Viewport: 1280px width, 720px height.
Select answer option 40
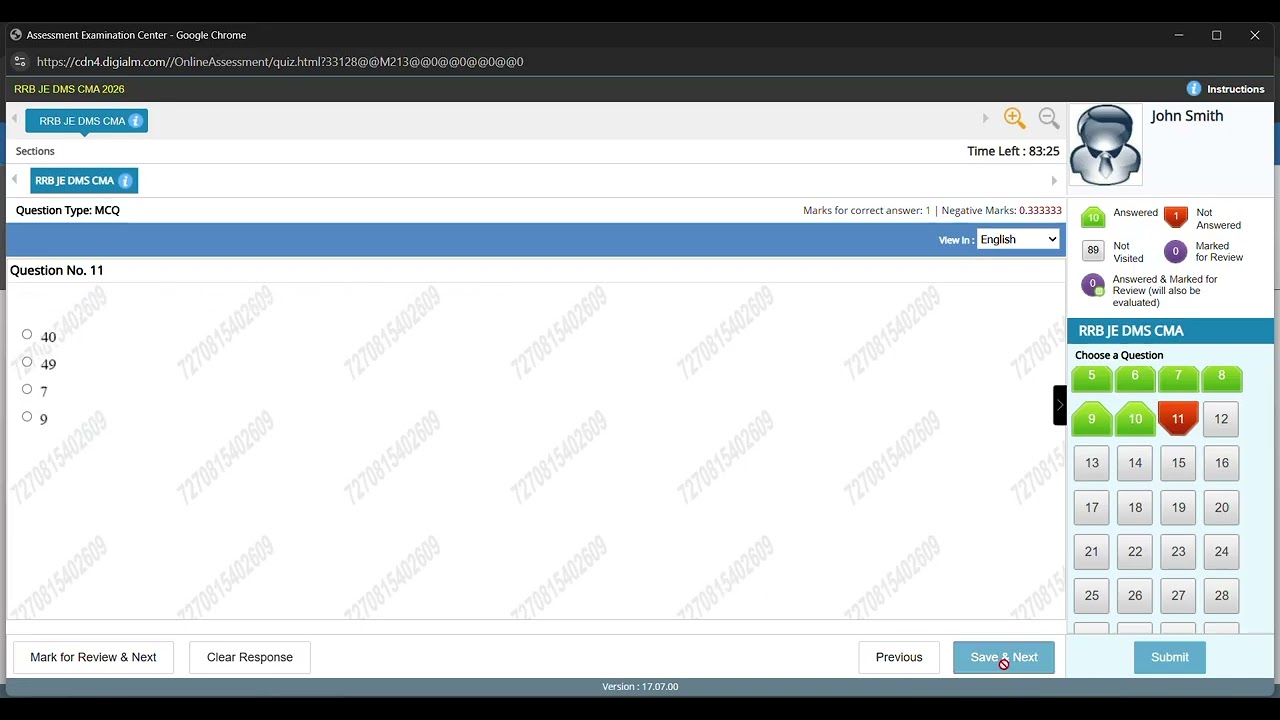click(27, 335)
